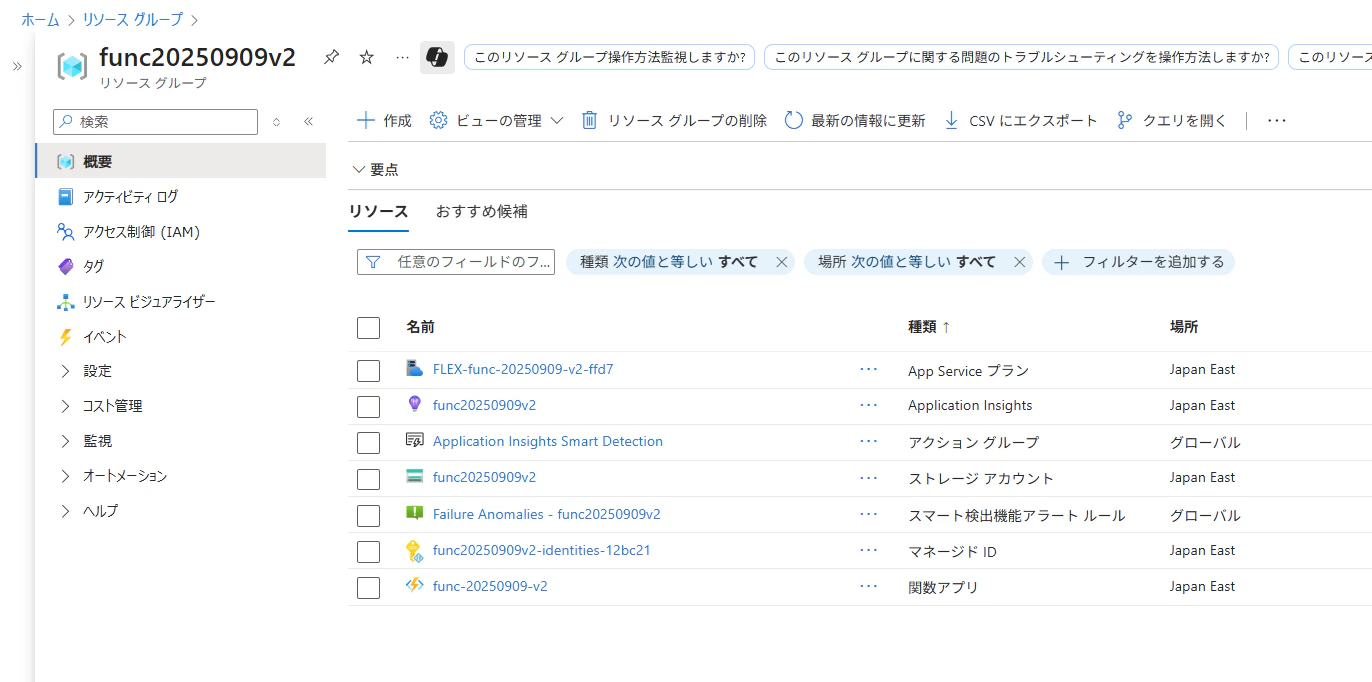Open 概要 in the sidebar

[180, 161]
